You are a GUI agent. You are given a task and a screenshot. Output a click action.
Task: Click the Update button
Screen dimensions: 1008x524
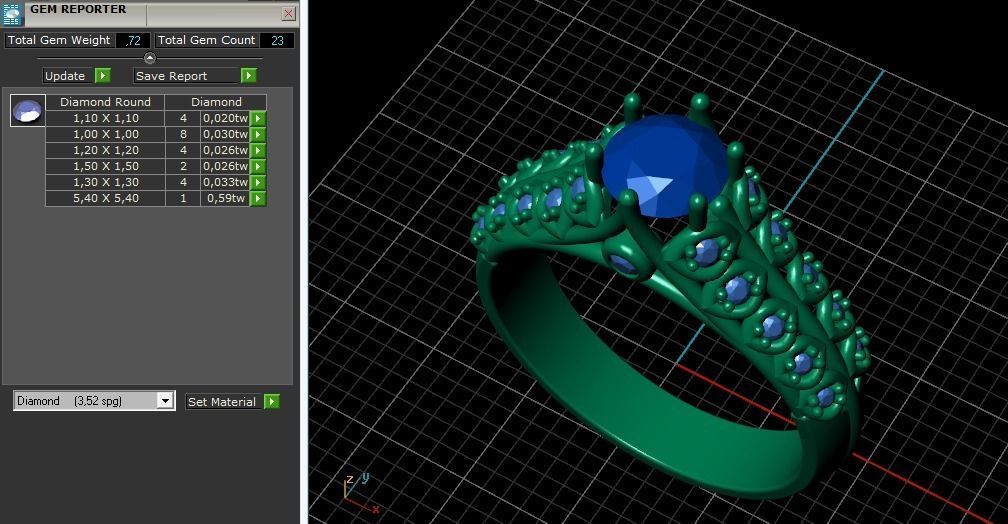(68, 76)
